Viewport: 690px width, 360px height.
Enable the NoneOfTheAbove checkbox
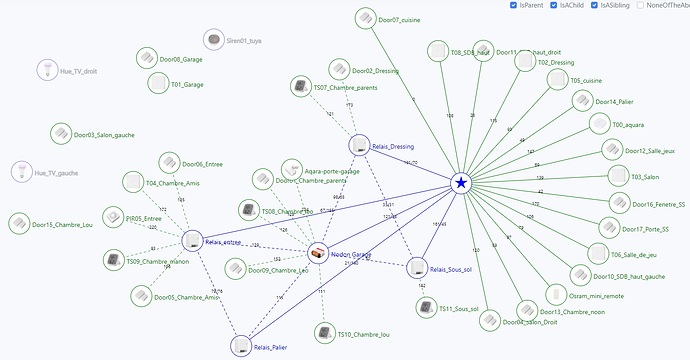click(x=640, y=5)
